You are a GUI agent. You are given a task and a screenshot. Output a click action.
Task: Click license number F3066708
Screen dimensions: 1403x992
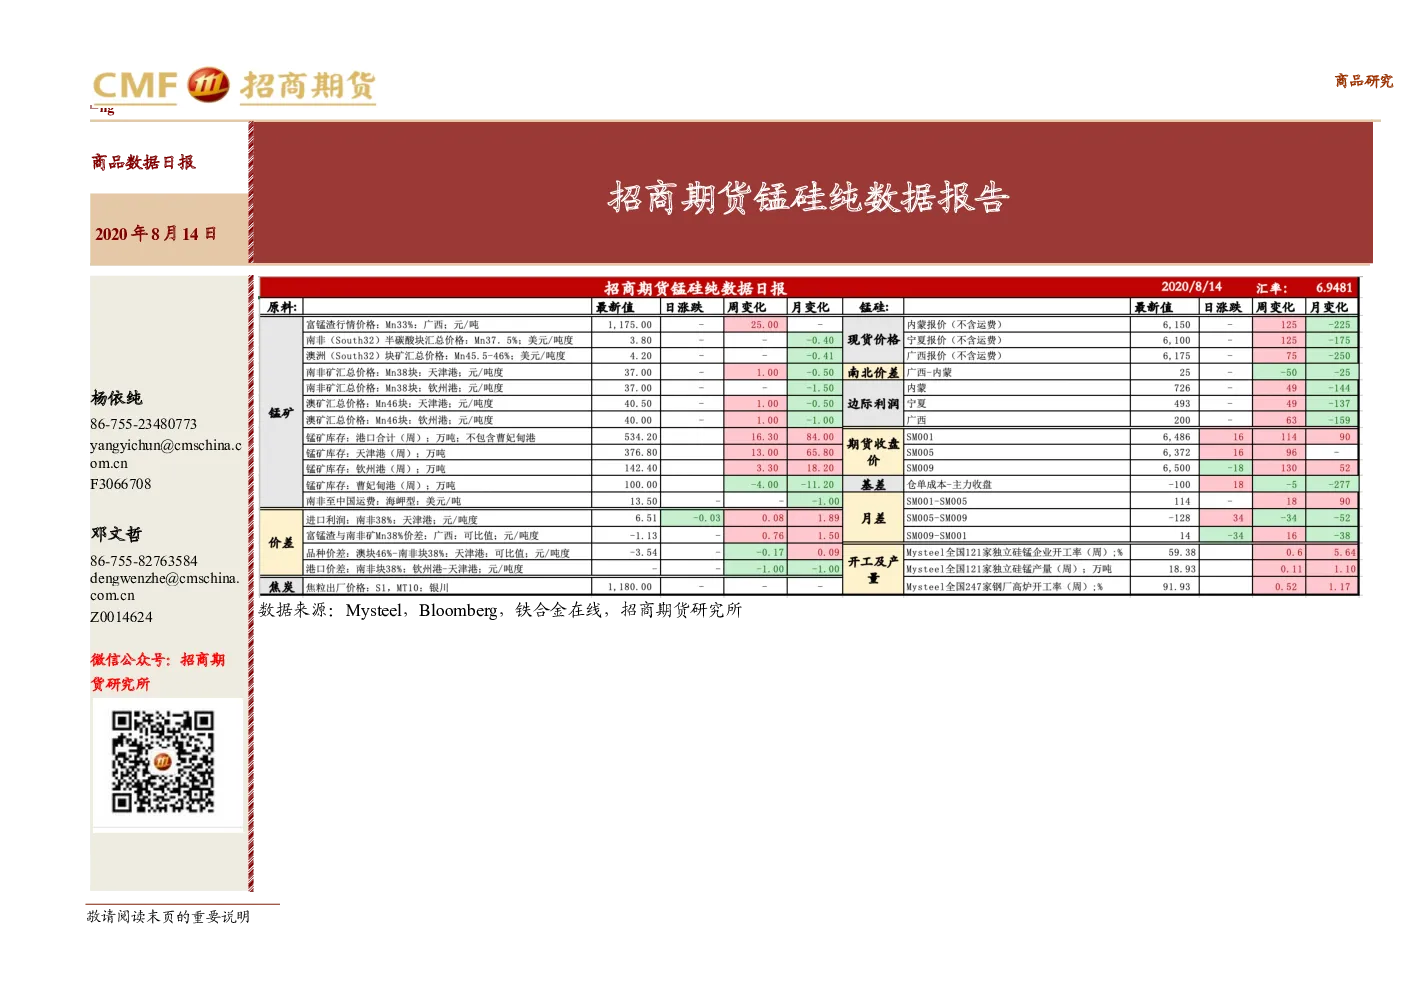pos(121,484)
